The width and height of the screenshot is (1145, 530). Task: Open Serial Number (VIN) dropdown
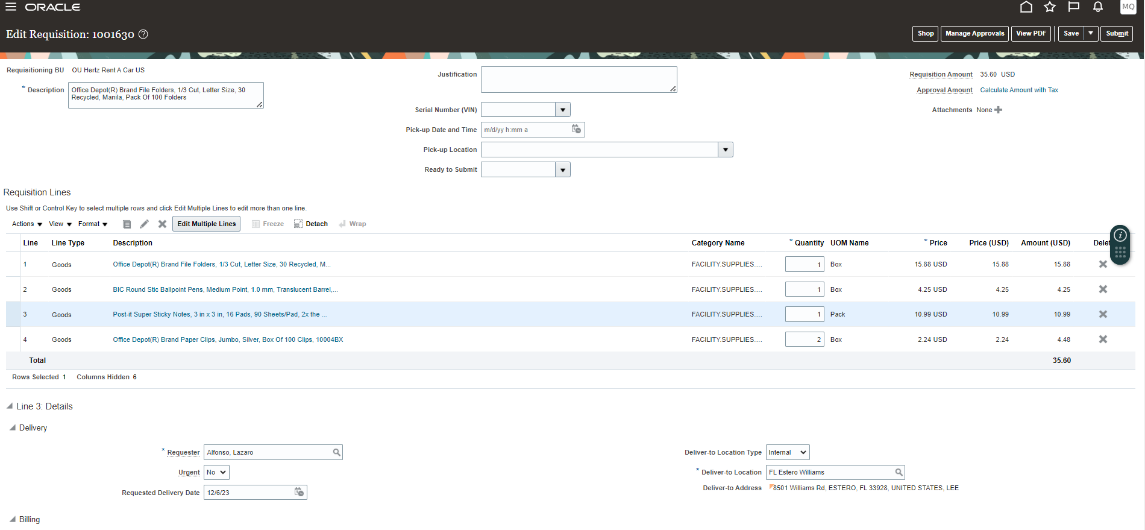(562, 110)
